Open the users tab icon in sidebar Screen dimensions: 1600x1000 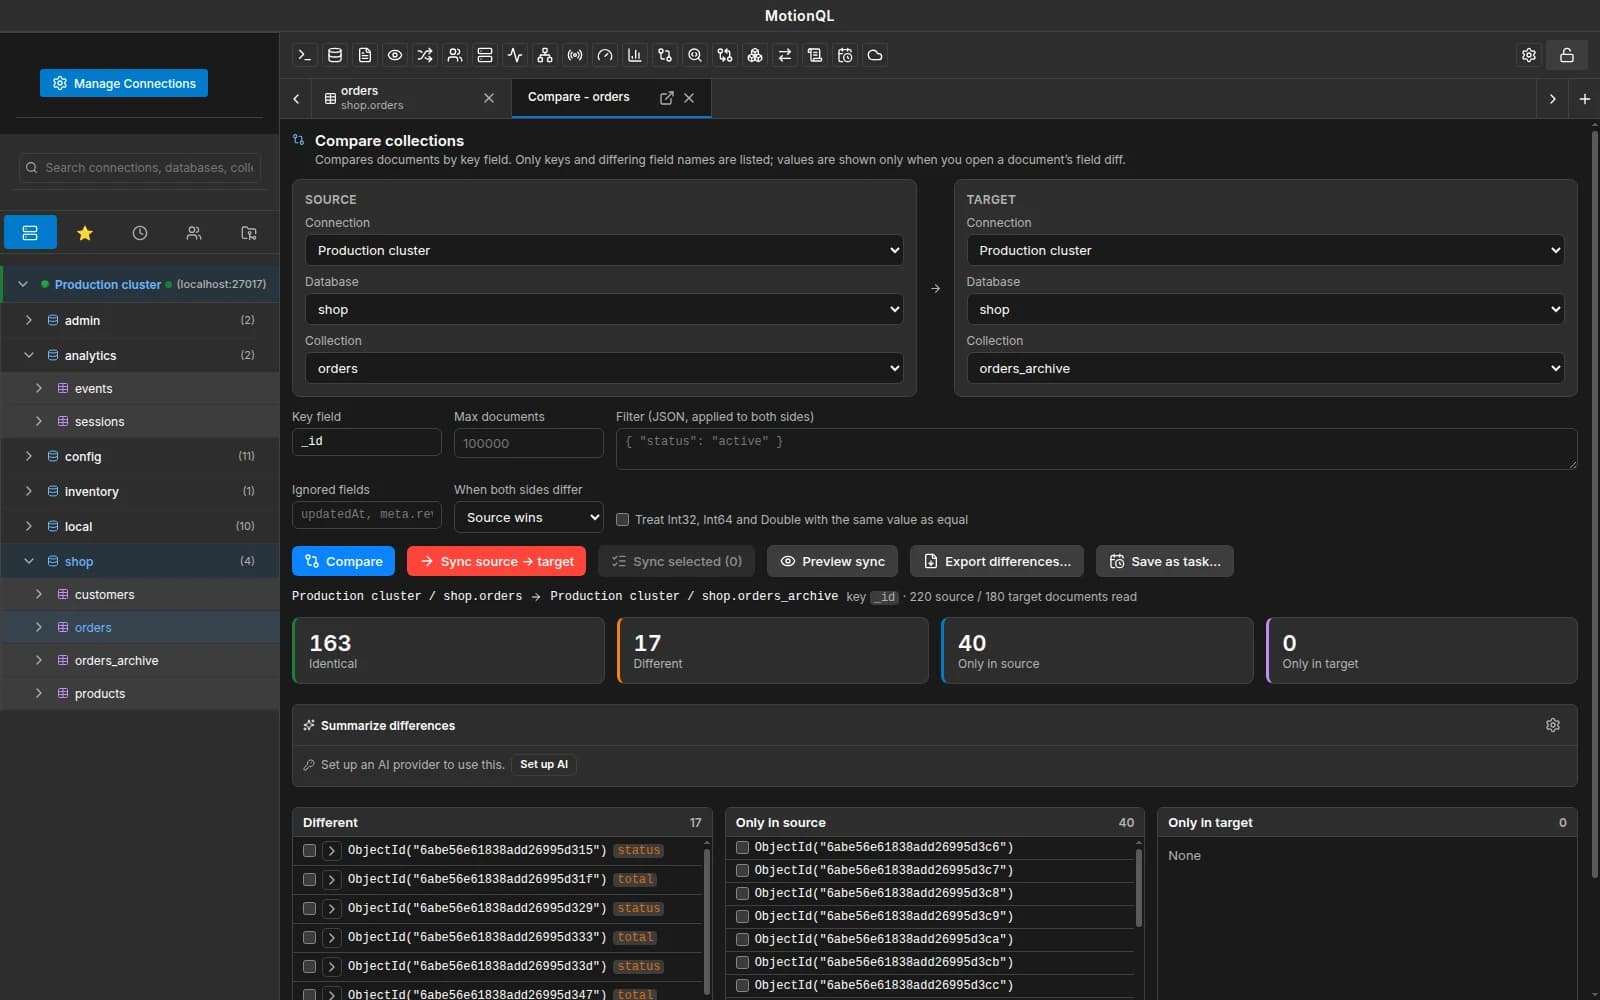pyautogui.click(x=194, y=233)
